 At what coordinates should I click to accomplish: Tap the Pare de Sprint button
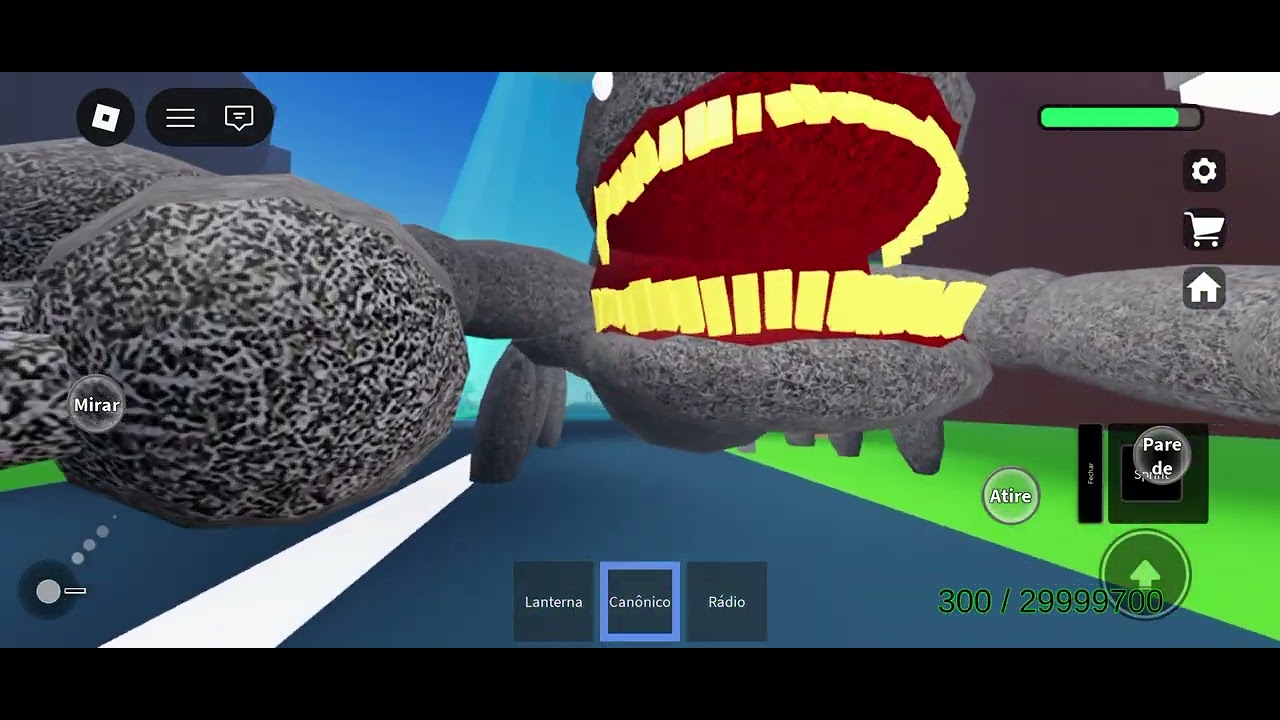tap(1161, 456)
